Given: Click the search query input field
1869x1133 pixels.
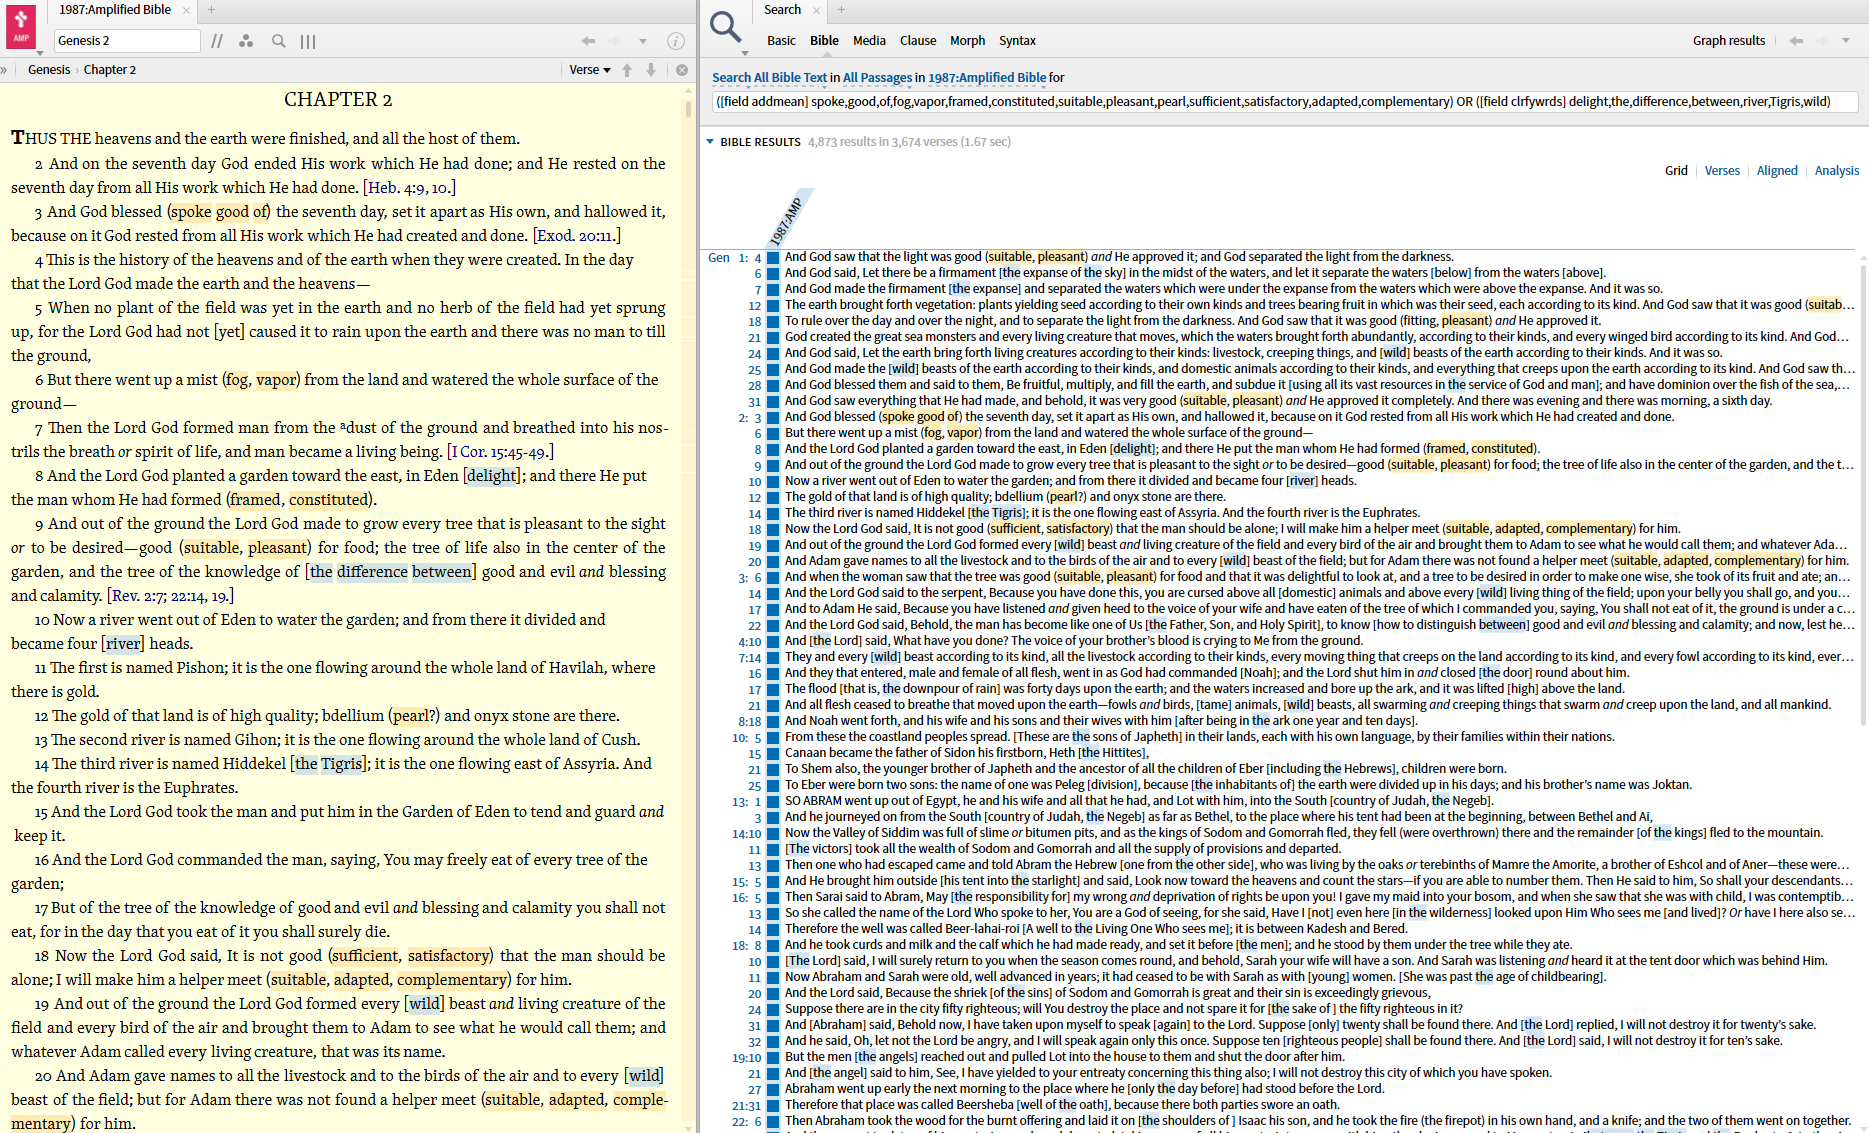Looking at the screenshot, I should coord(1284,102).
